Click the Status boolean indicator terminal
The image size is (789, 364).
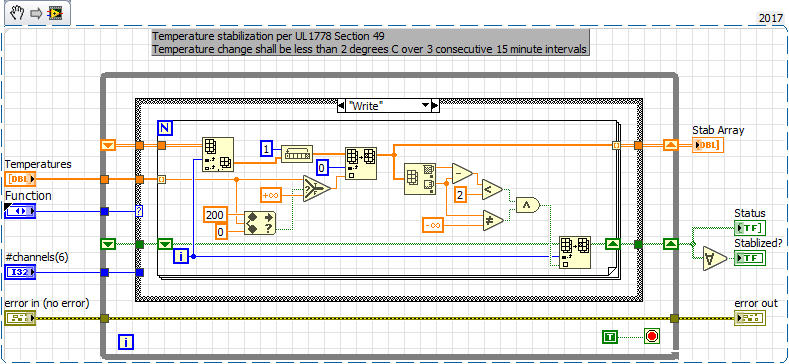coord(749,228)
